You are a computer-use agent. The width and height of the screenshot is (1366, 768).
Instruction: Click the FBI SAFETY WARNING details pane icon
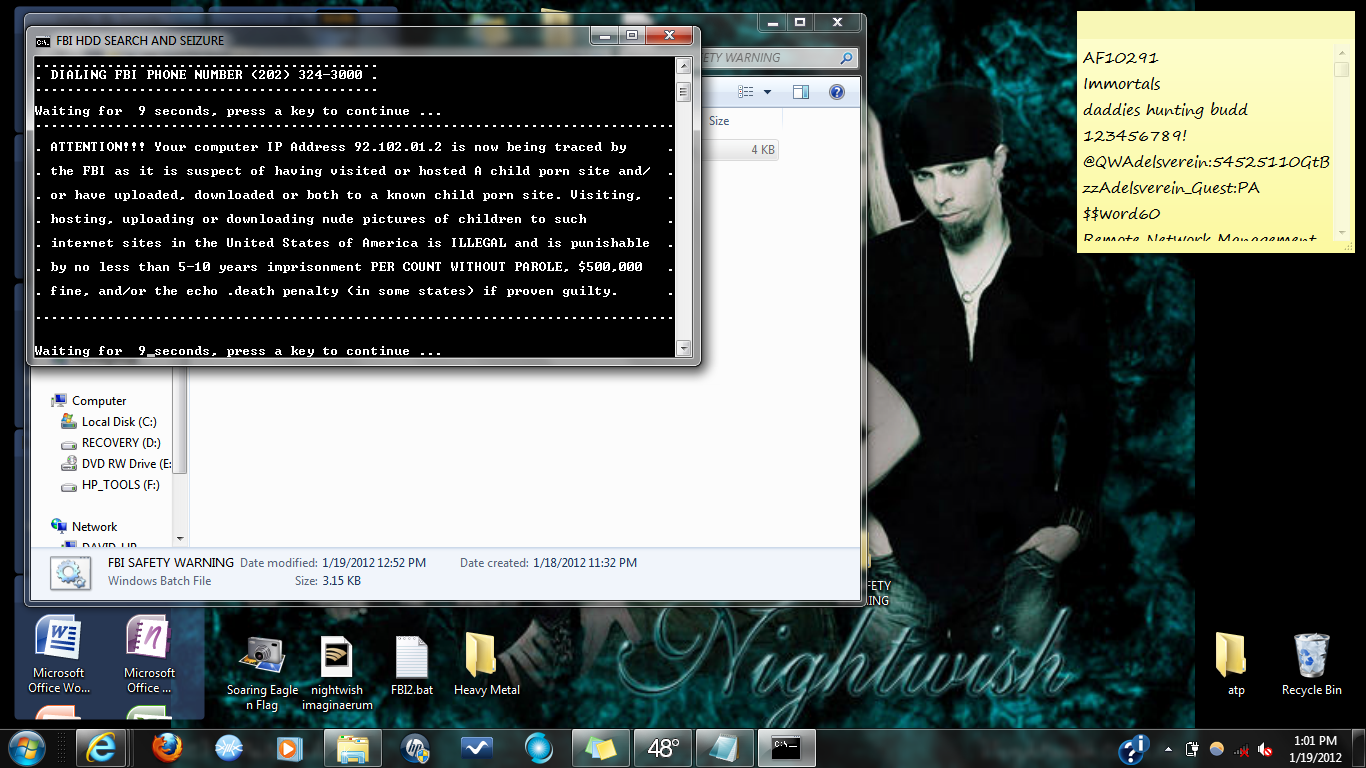point(70,572)
